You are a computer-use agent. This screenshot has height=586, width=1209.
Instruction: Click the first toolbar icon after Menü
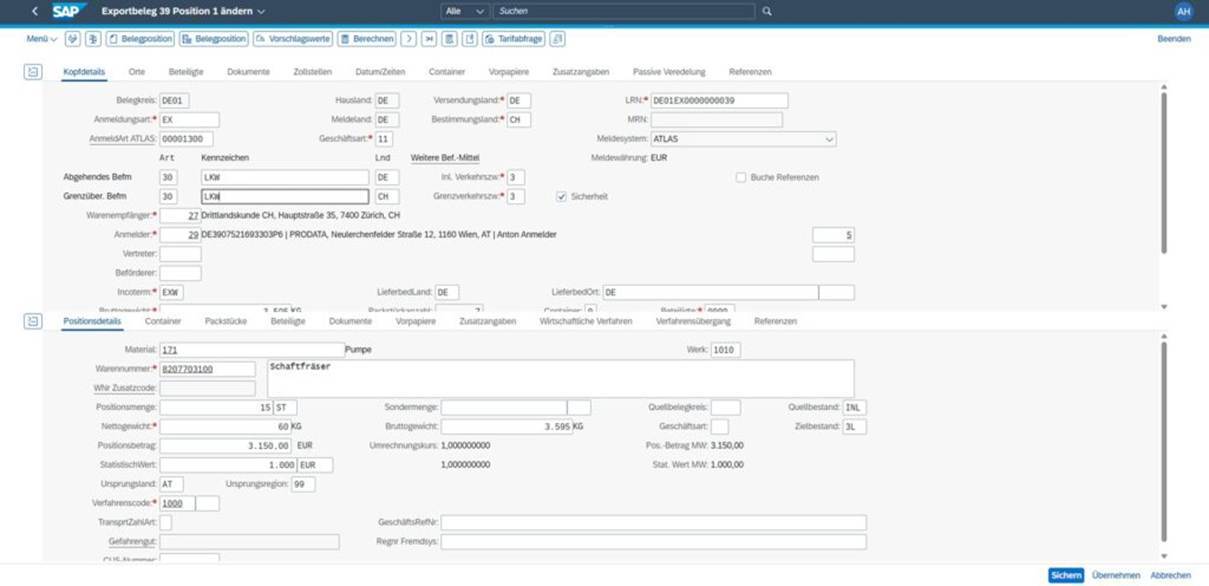pos(73,39)
